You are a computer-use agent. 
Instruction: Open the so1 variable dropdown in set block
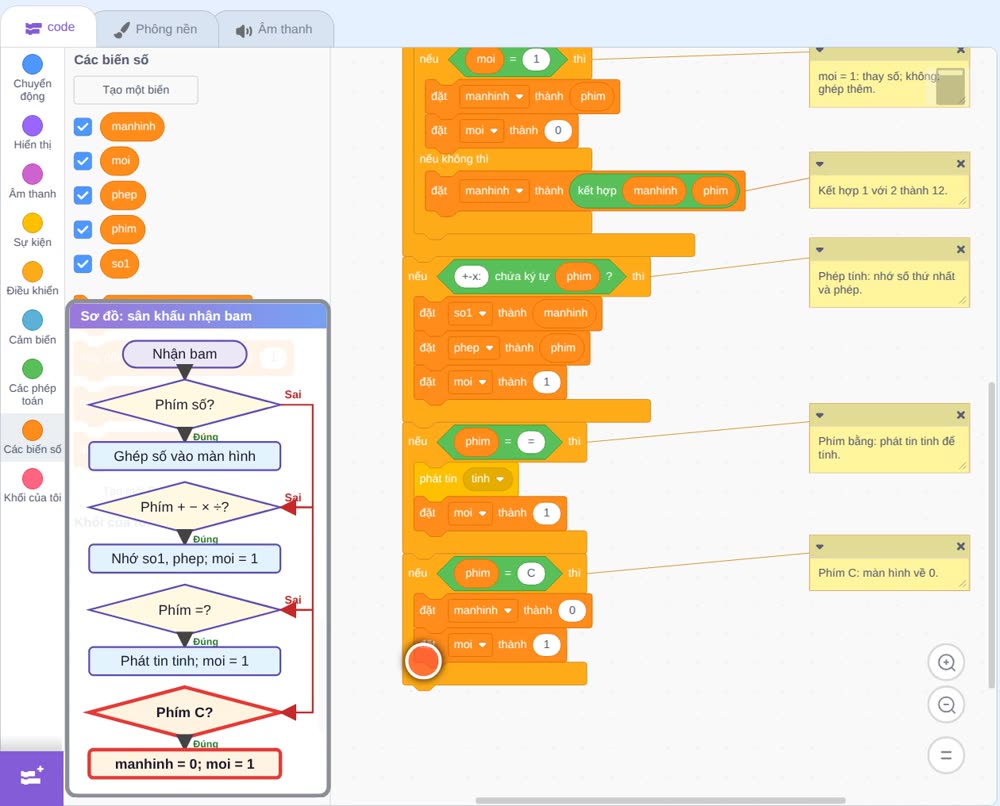(x=470, y=313)
